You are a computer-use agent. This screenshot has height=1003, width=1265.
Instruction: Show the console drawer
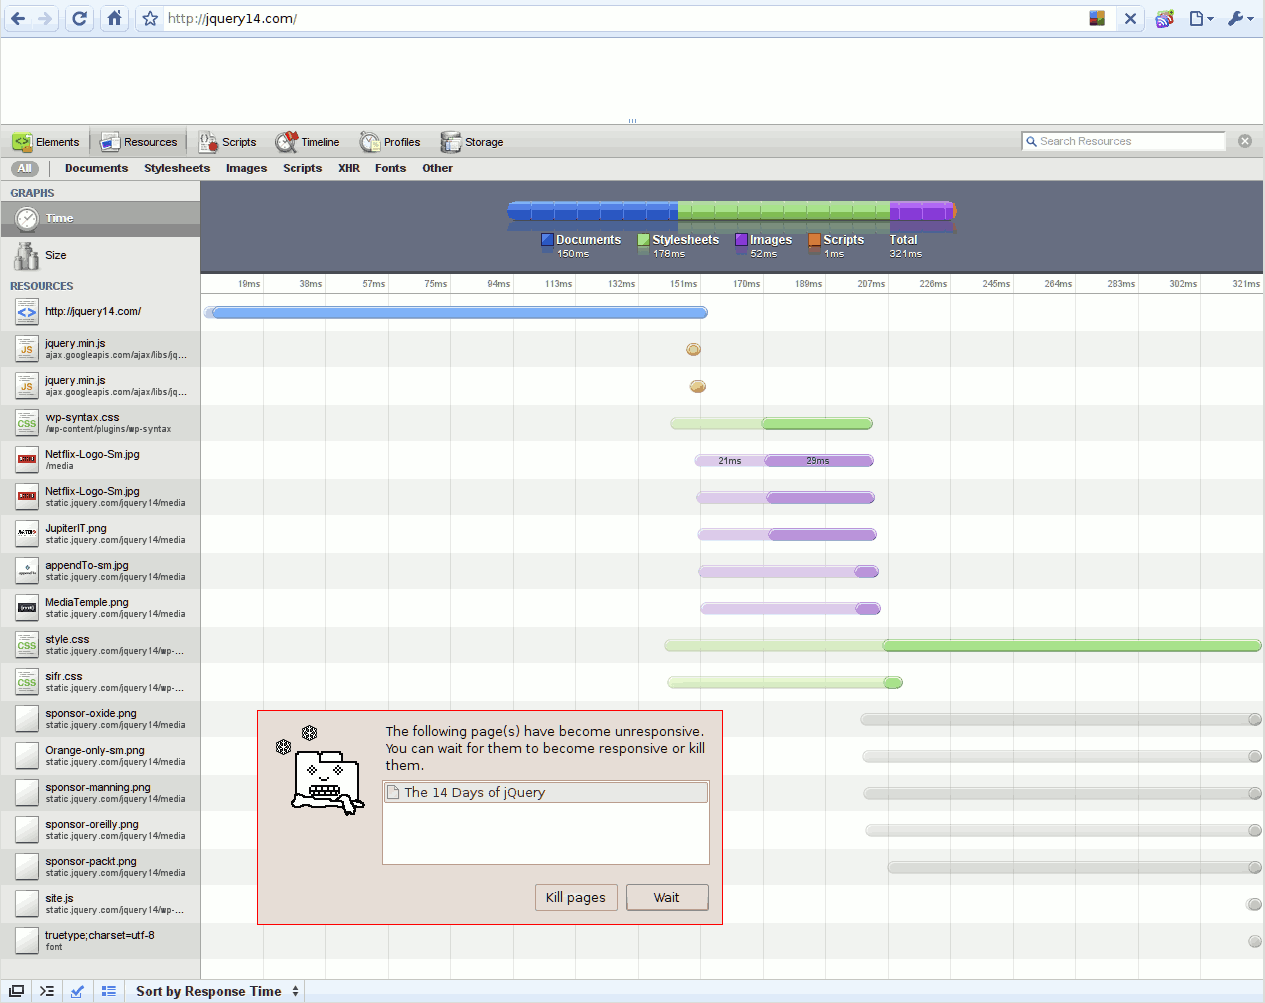(x=47, y=991)
